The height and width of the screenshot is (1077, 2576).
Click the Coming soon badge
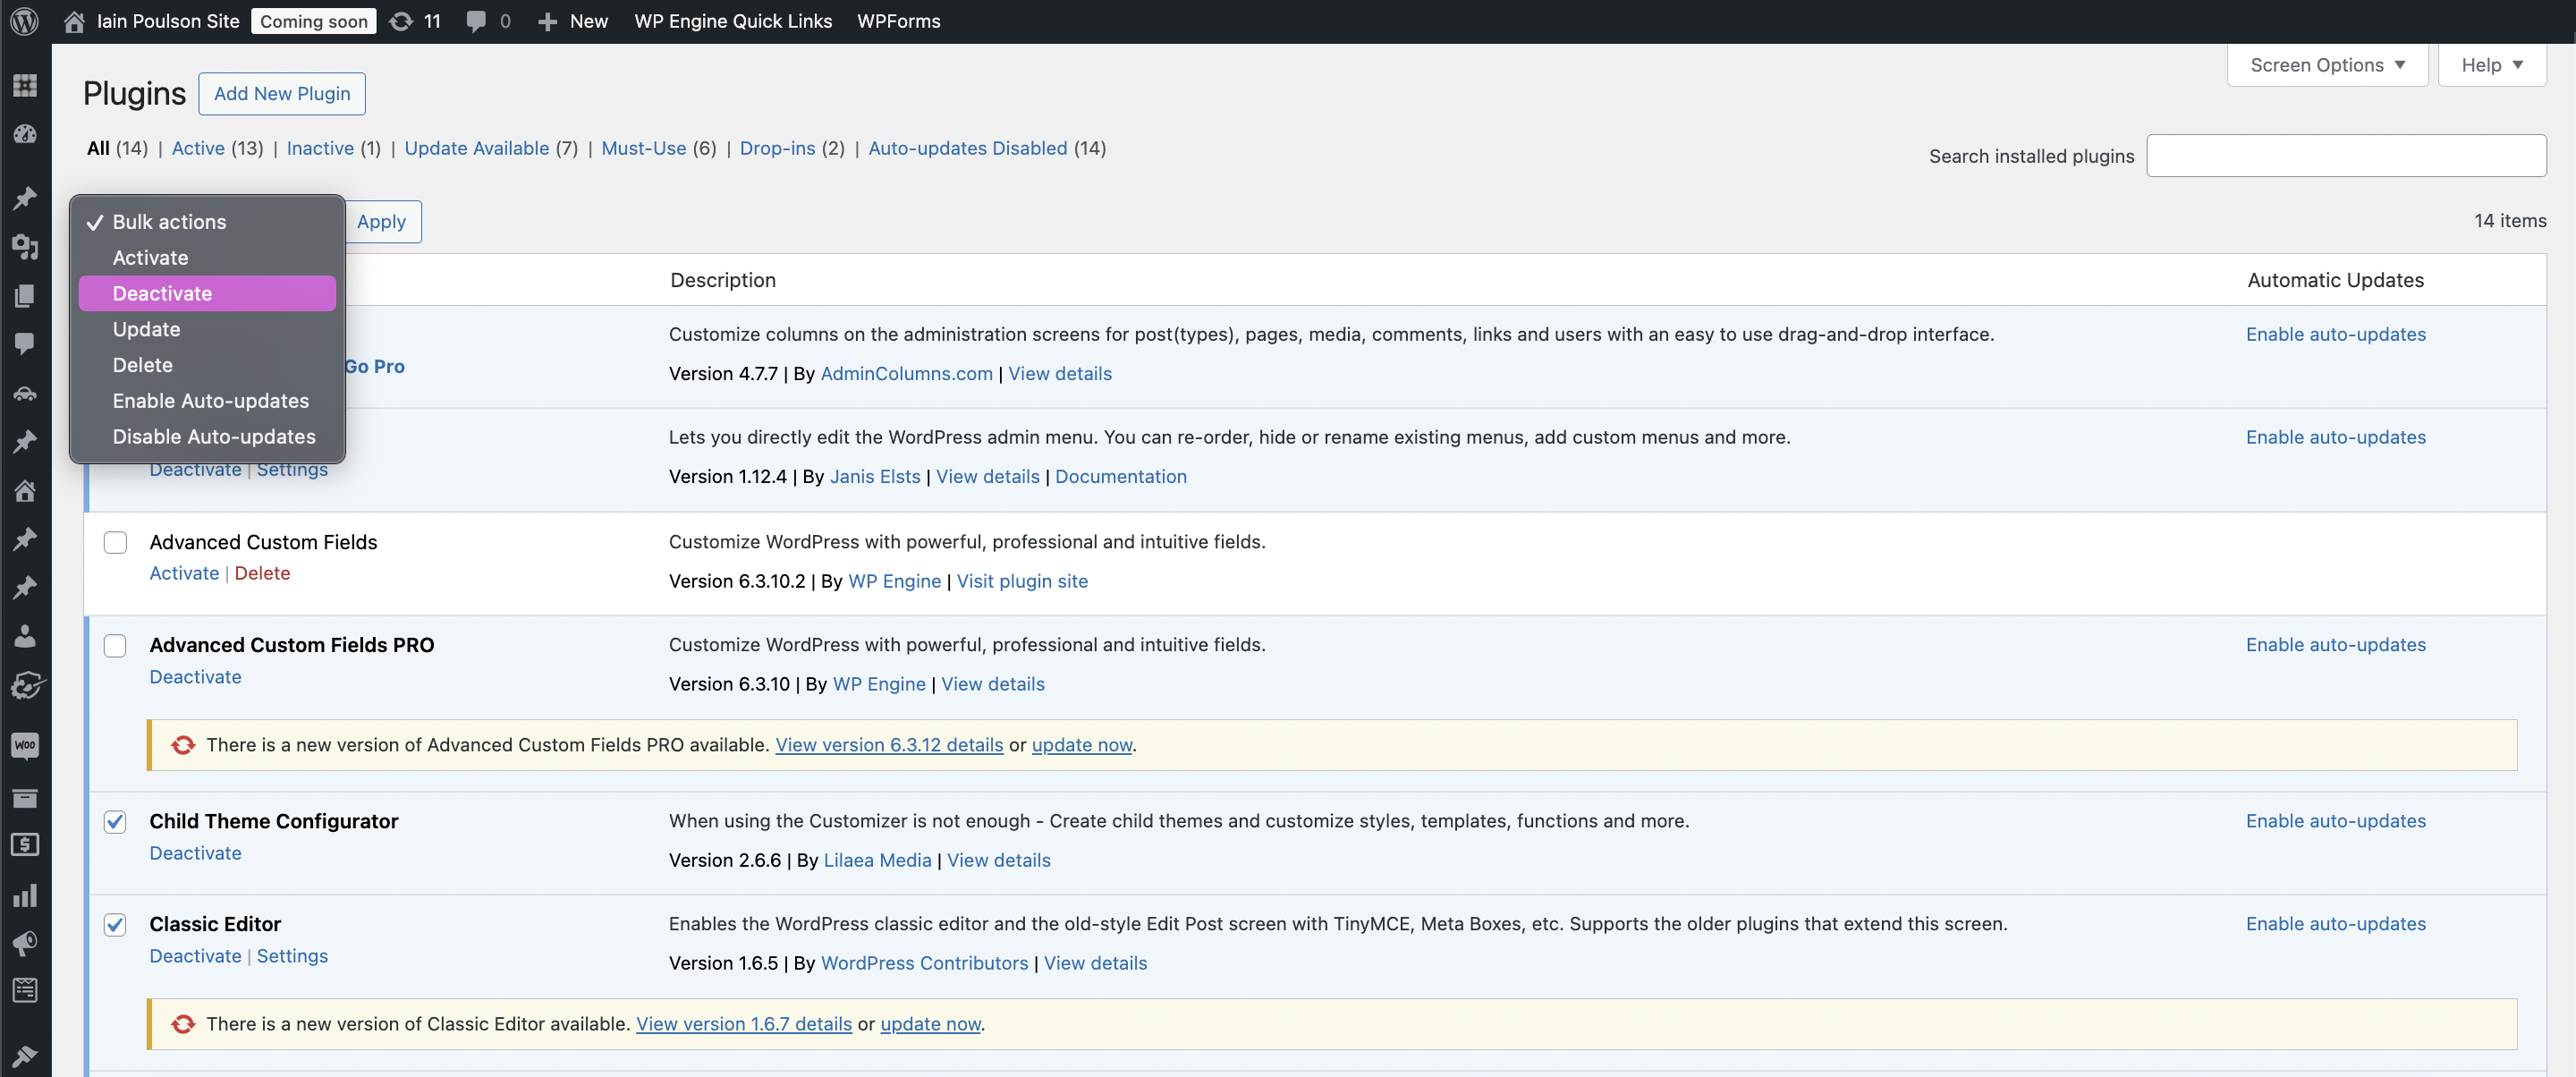313,21
